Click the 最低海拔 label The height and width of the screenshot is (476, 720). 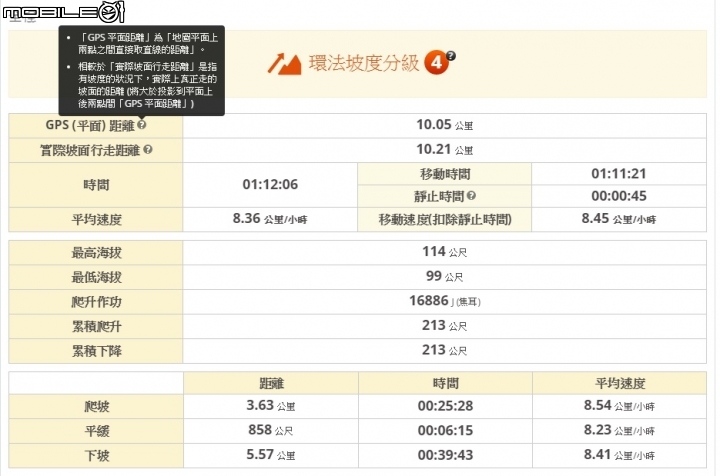[96, 277]
